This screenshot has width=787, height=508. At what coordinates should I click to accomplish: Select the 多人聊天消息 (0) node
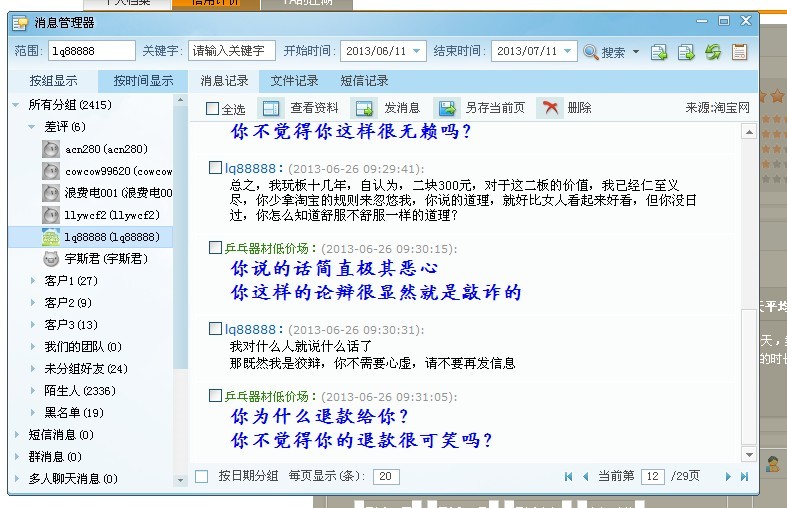tap(73, 479)
